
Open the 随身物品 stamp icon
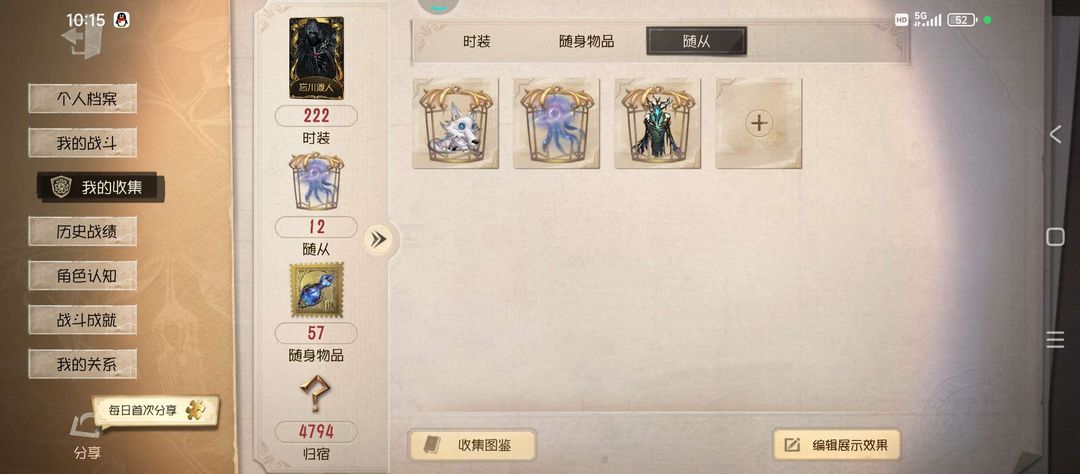pyautogui.click(x=316, y=290)
